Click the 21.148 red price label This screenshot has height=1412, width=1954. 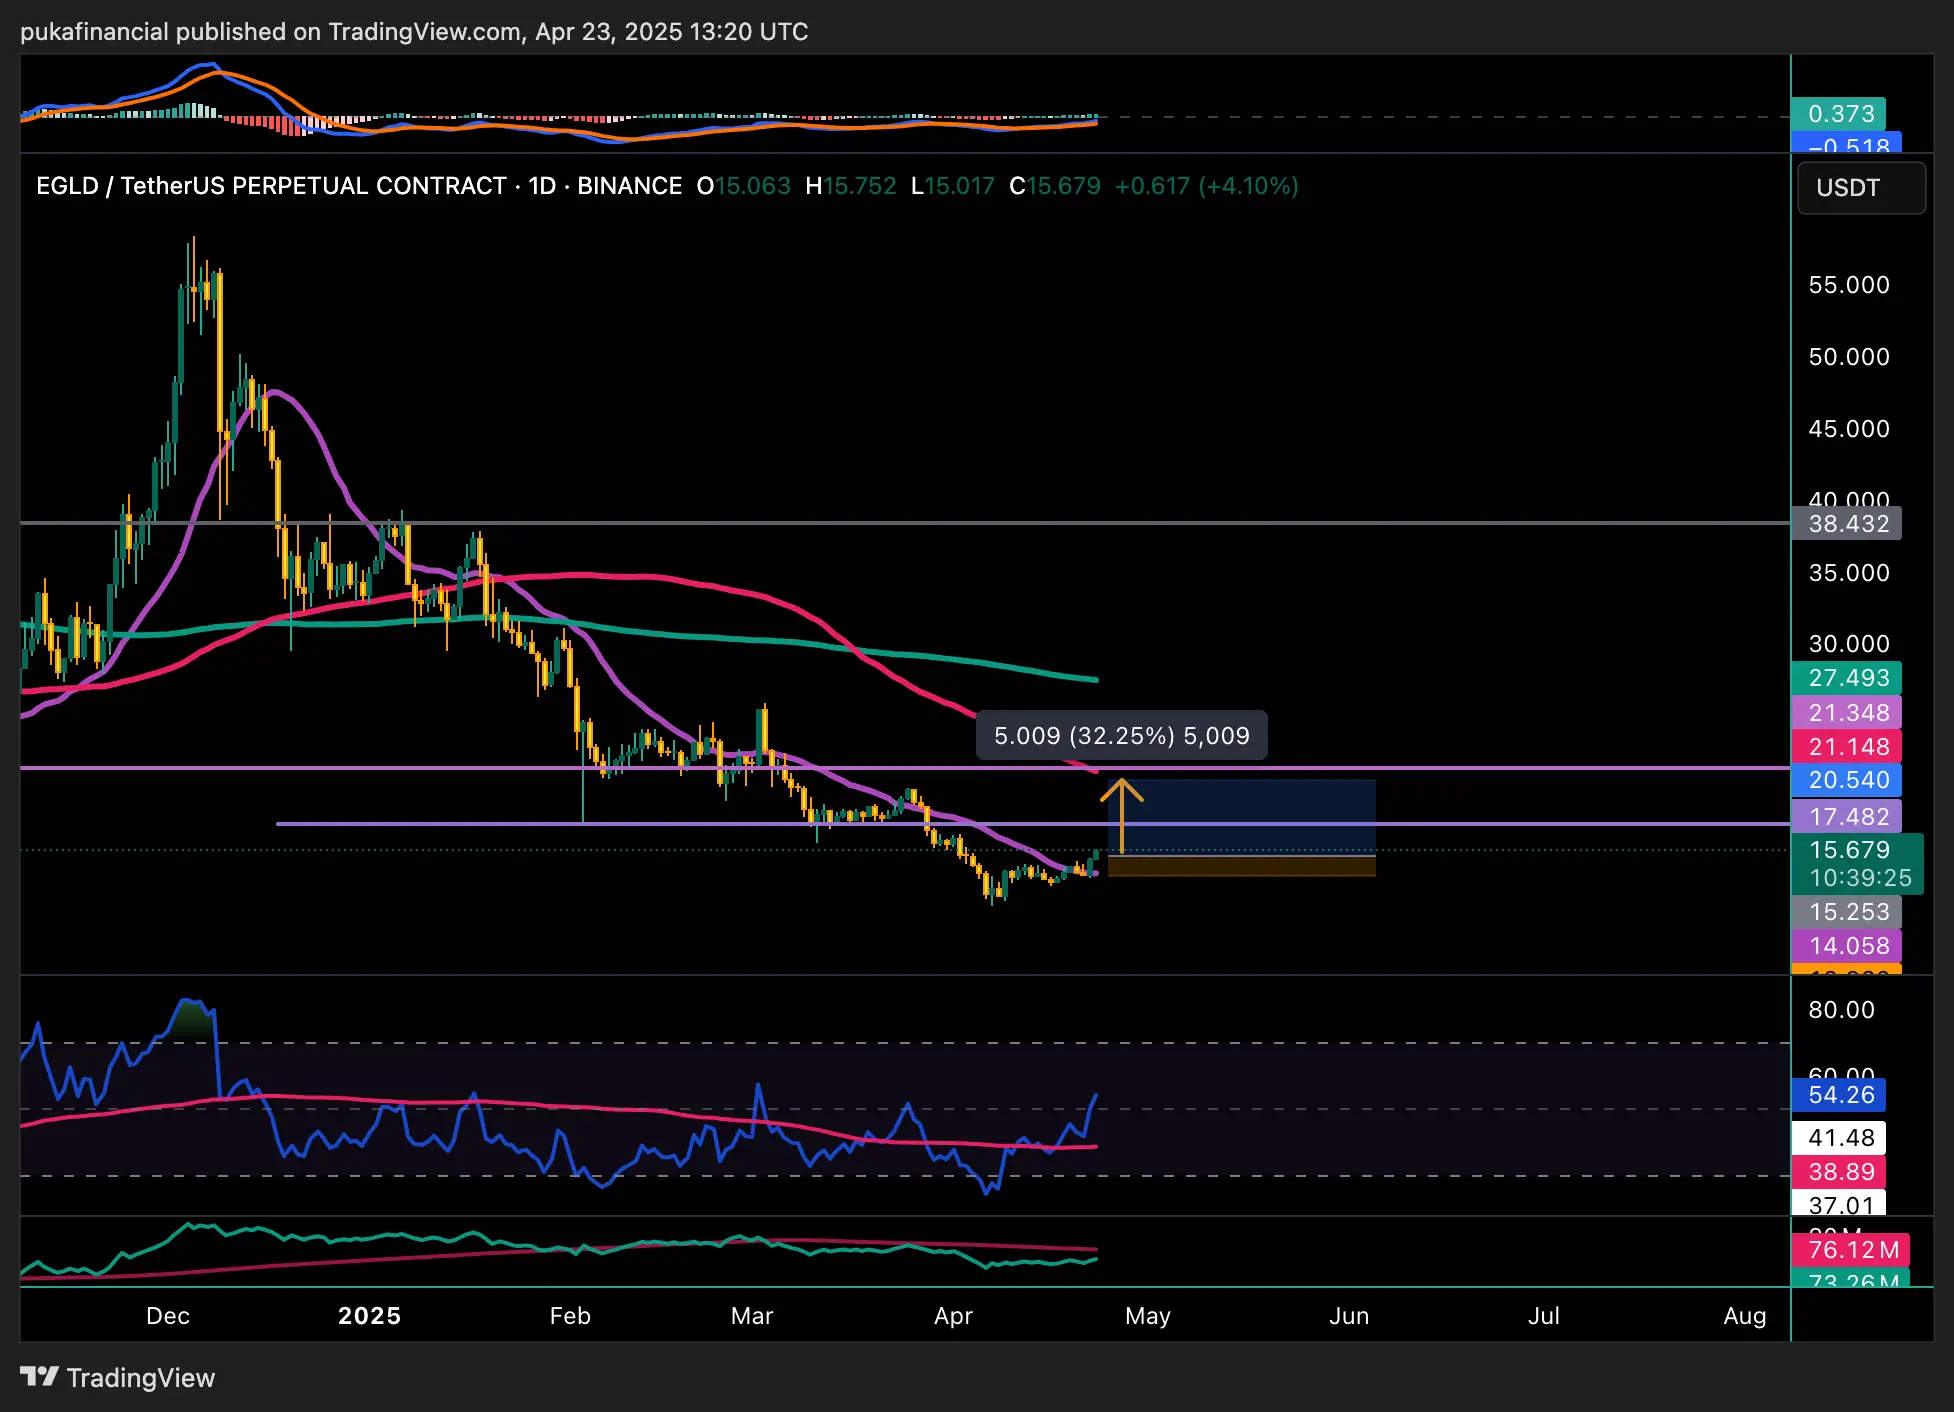pyautogui.click(x=1847, y=747)
